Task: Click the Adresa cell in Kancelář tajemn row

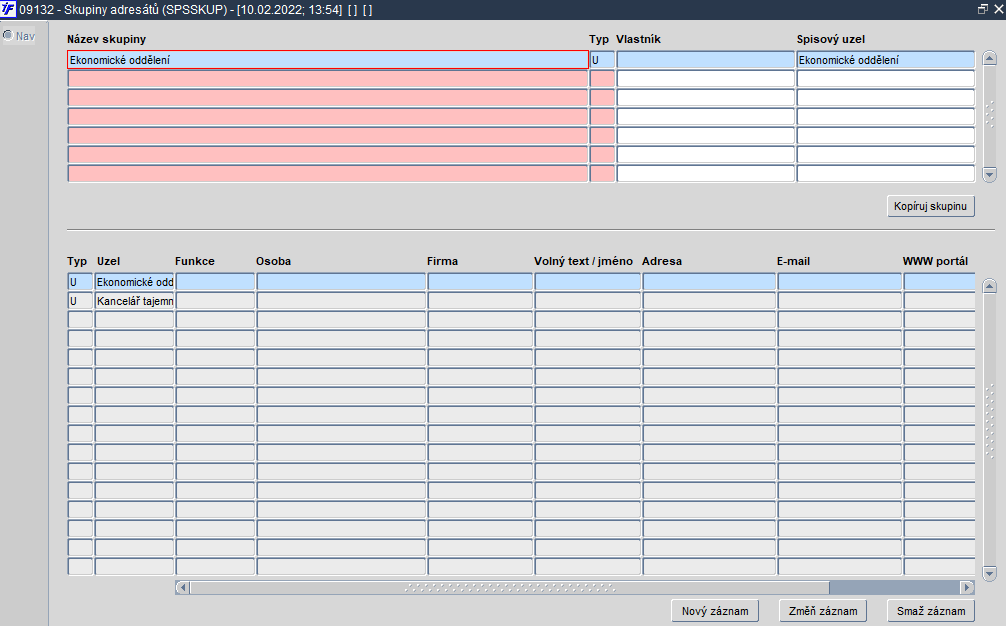Action: coord(709,301)
